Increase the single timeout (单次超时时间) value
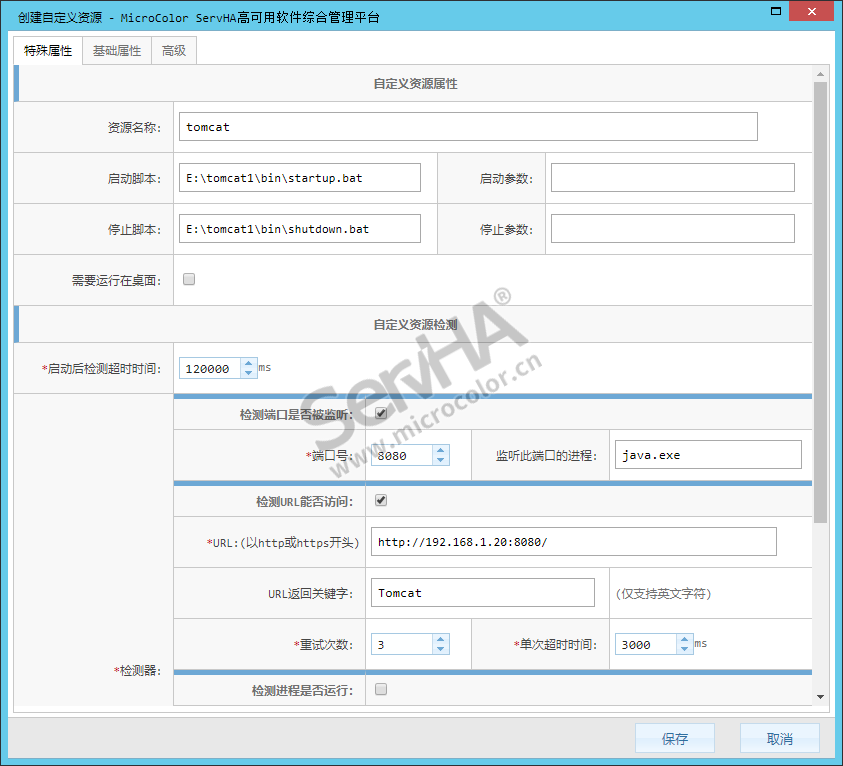The height and width of the screenshot is (766, 843). coord(684,639)
